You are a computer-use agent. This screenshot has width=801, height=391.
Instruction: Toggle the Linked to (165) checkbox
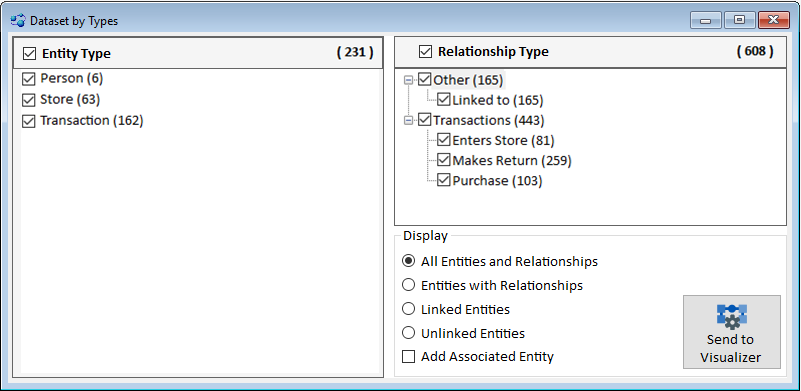click(443, 100)
